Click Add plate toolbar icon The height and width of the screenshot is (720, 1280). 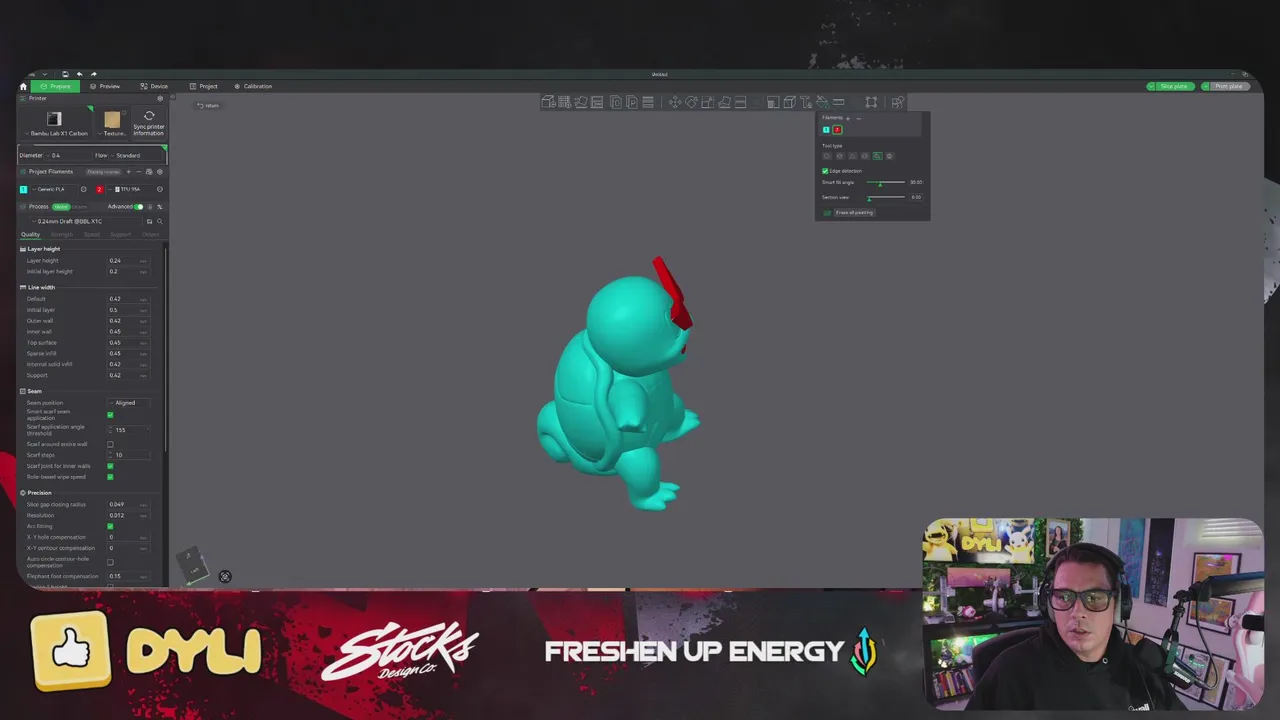564,102
